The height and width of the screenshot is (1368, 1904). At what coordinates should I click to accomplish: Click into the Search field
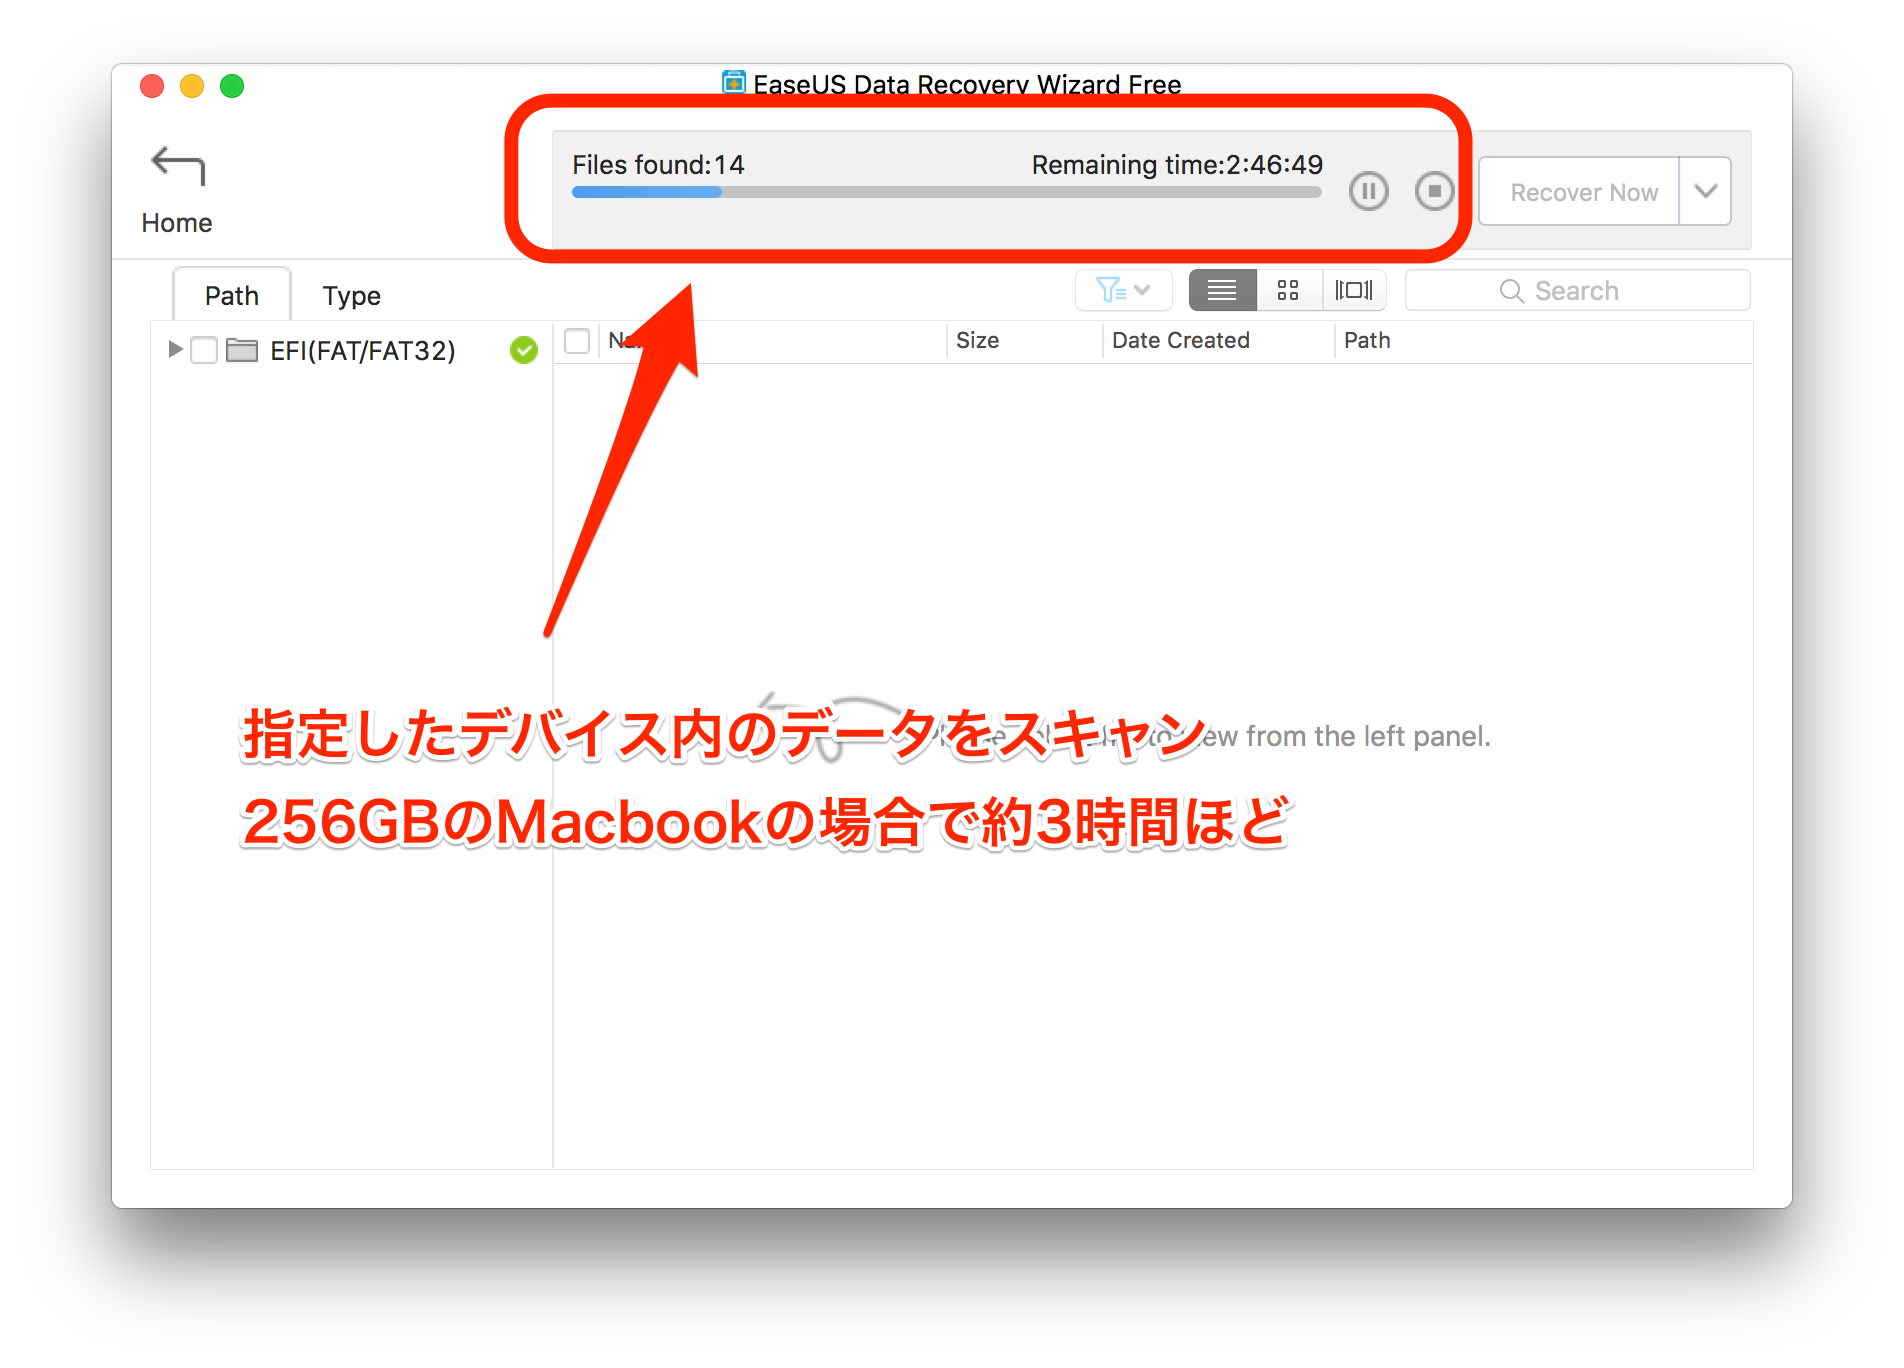pyautogui.click(x=1577, y=291)
